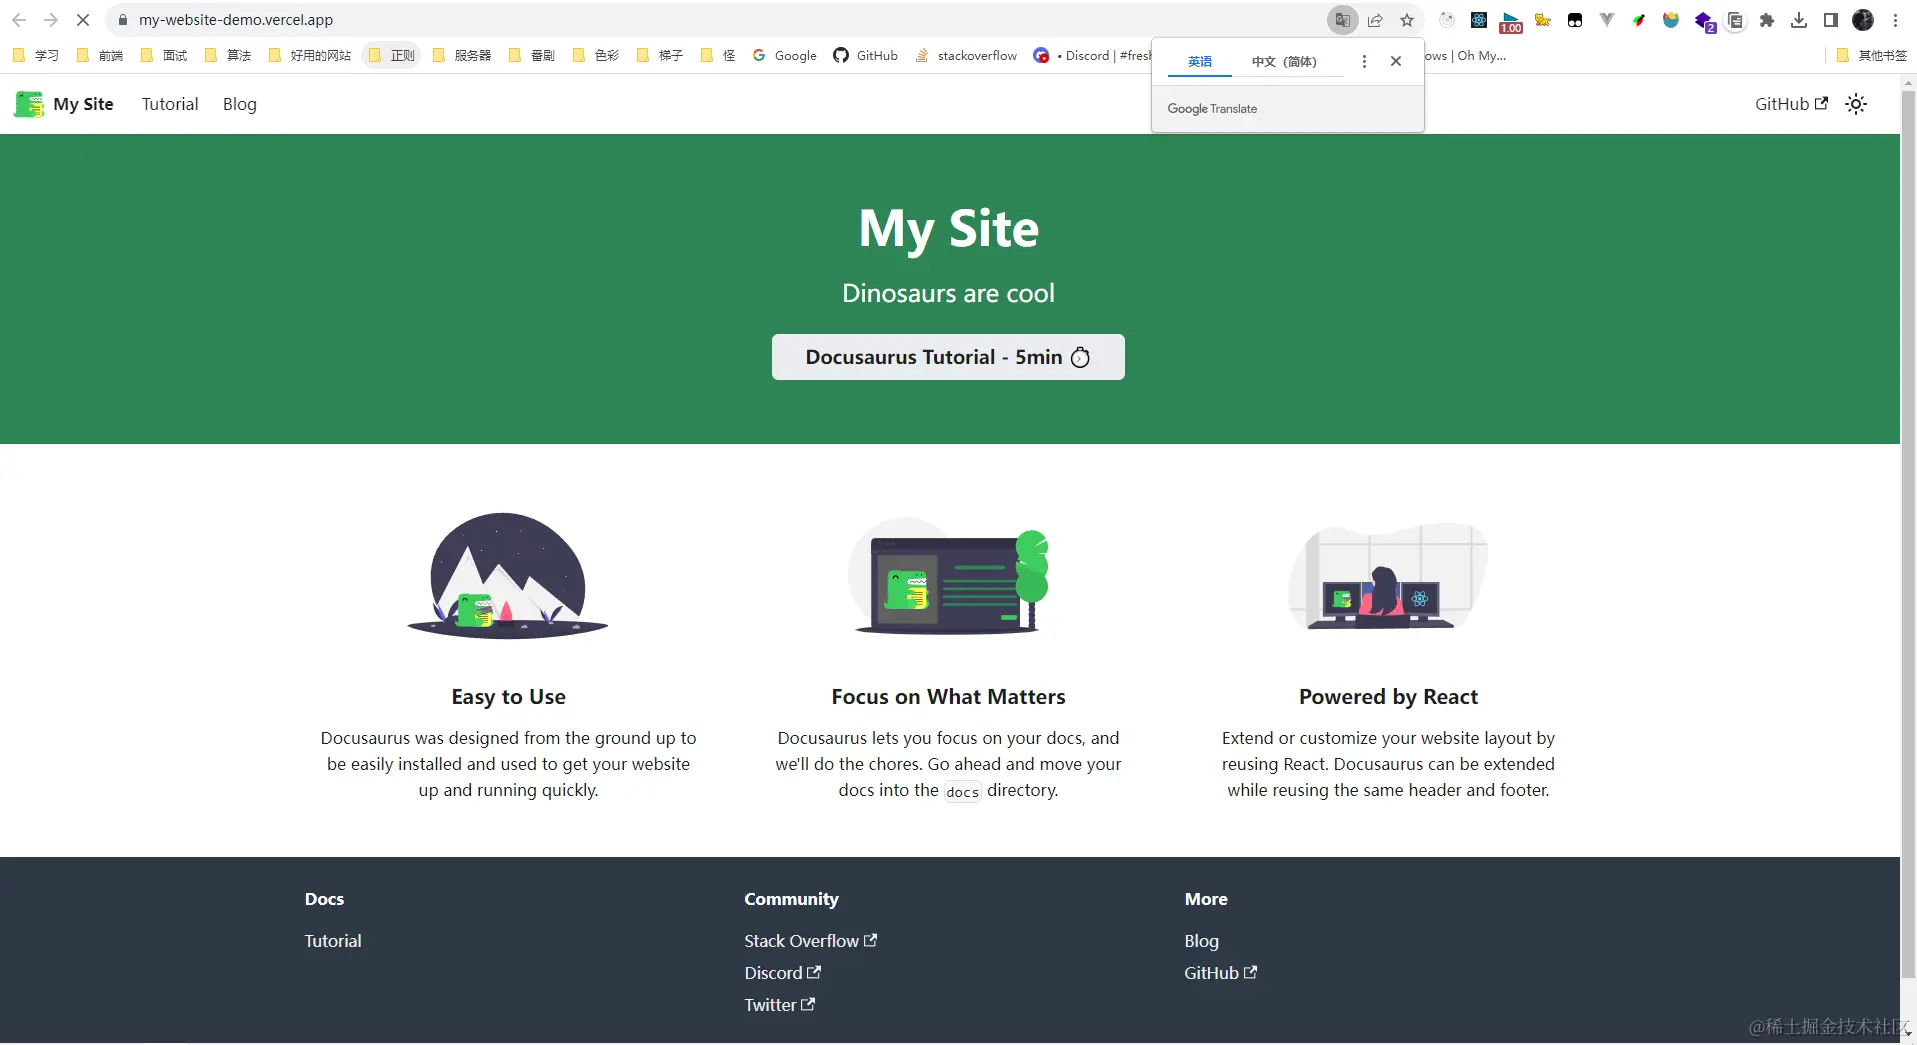This screenshot has height=1045, width=1917.
Task: Open the 服务器 bookmark folder
Action: 462,56
